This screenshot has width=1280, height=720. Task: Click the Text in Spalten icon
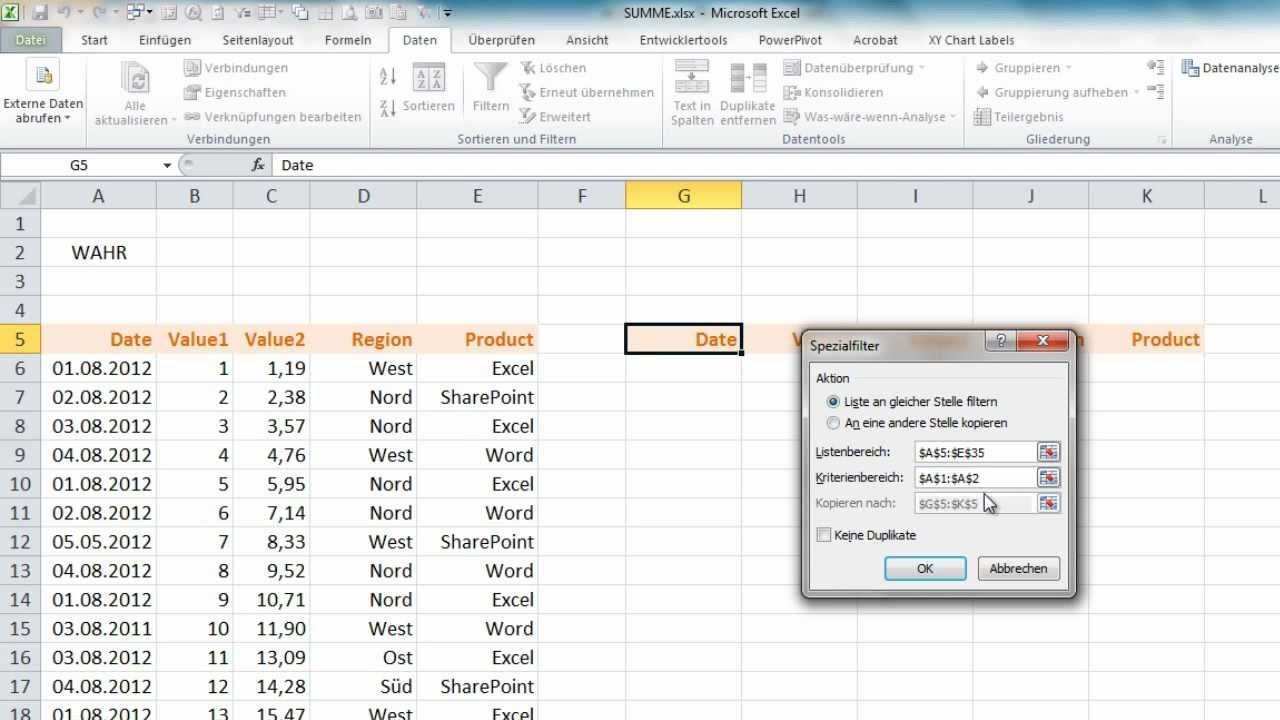coord(692,78)
